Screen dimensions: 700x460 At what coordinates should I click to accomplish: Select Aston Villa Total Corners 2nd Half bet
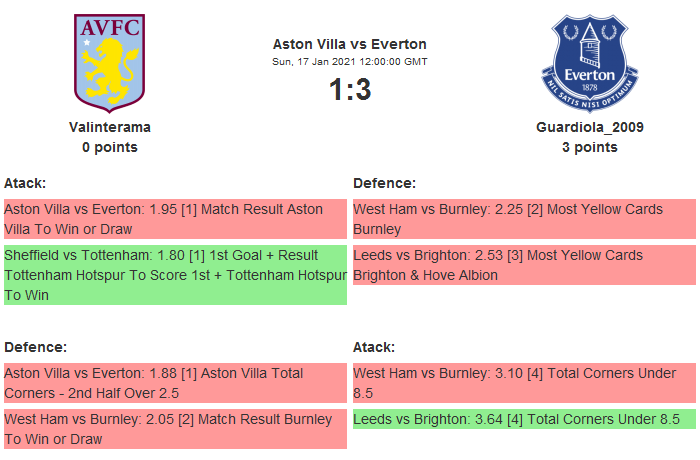[x=175, y=383]
